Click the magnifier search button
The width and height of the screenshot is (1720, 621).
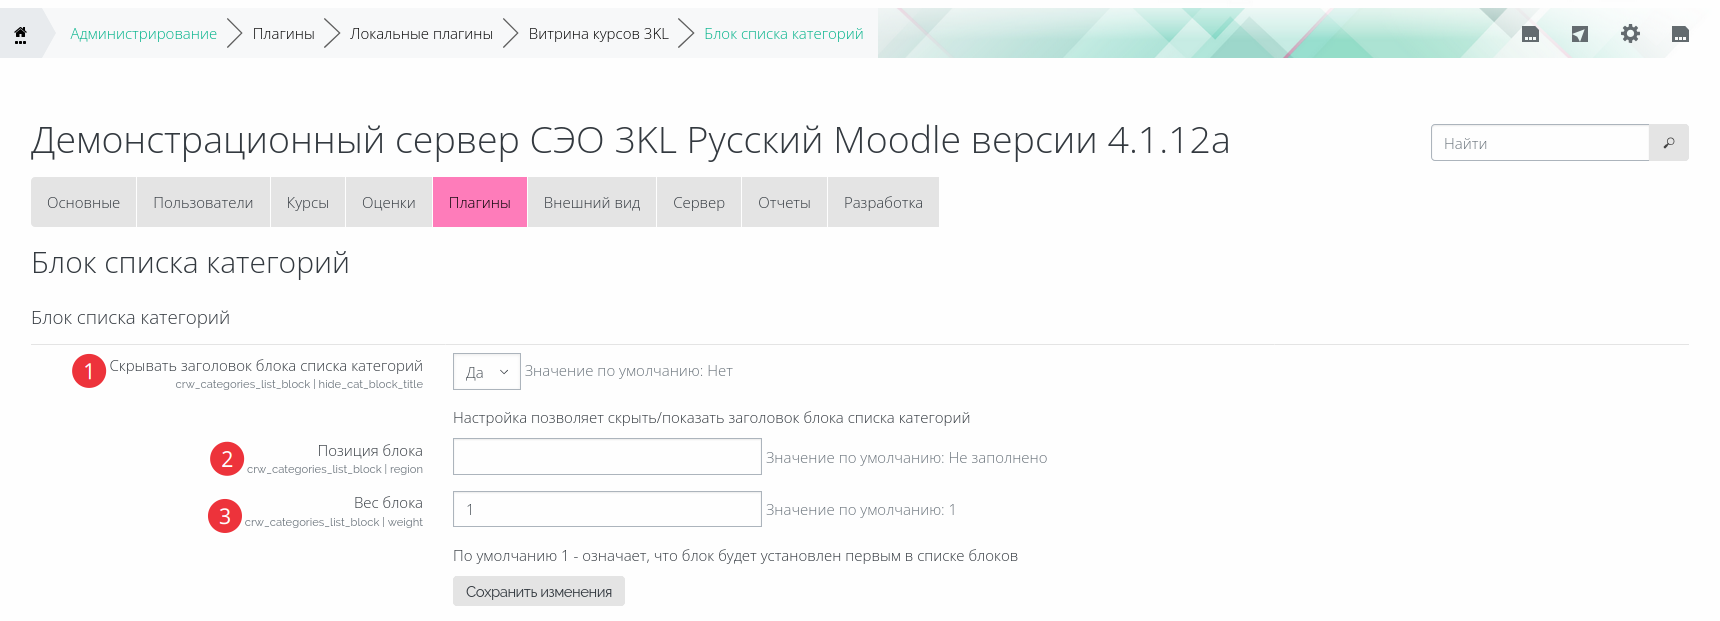coord(1669,143)
